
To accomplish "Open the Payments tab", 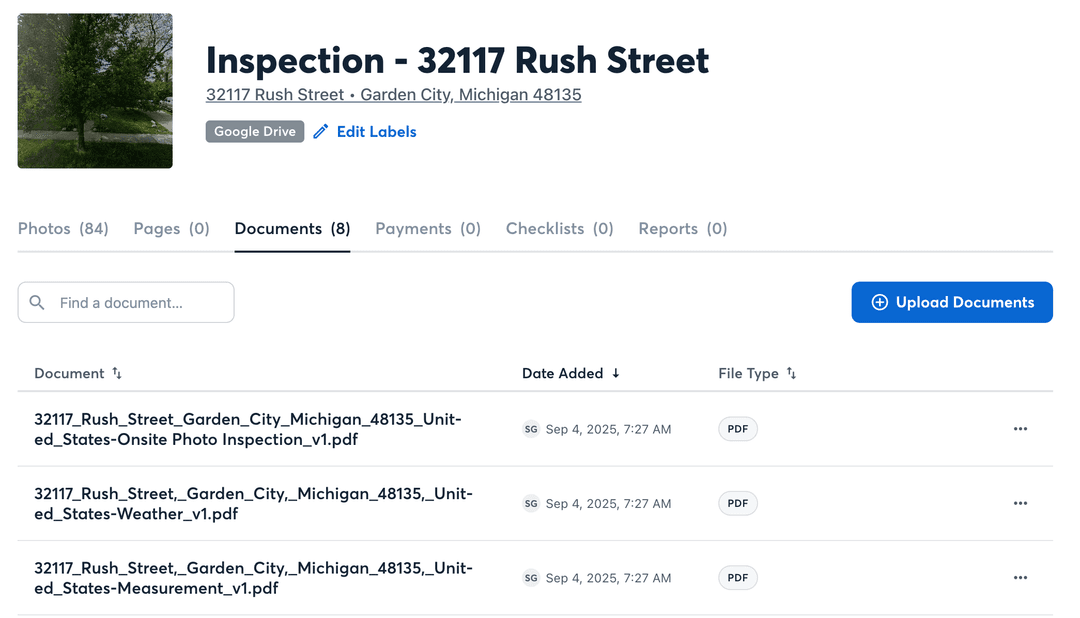I will tap(428, 229).
